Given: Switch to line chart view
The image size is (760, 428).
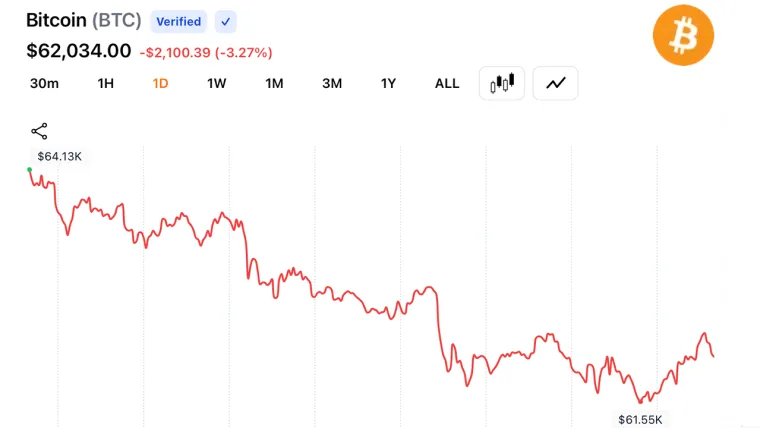Looking at the screenshot, I should click(x=555, y=83).
